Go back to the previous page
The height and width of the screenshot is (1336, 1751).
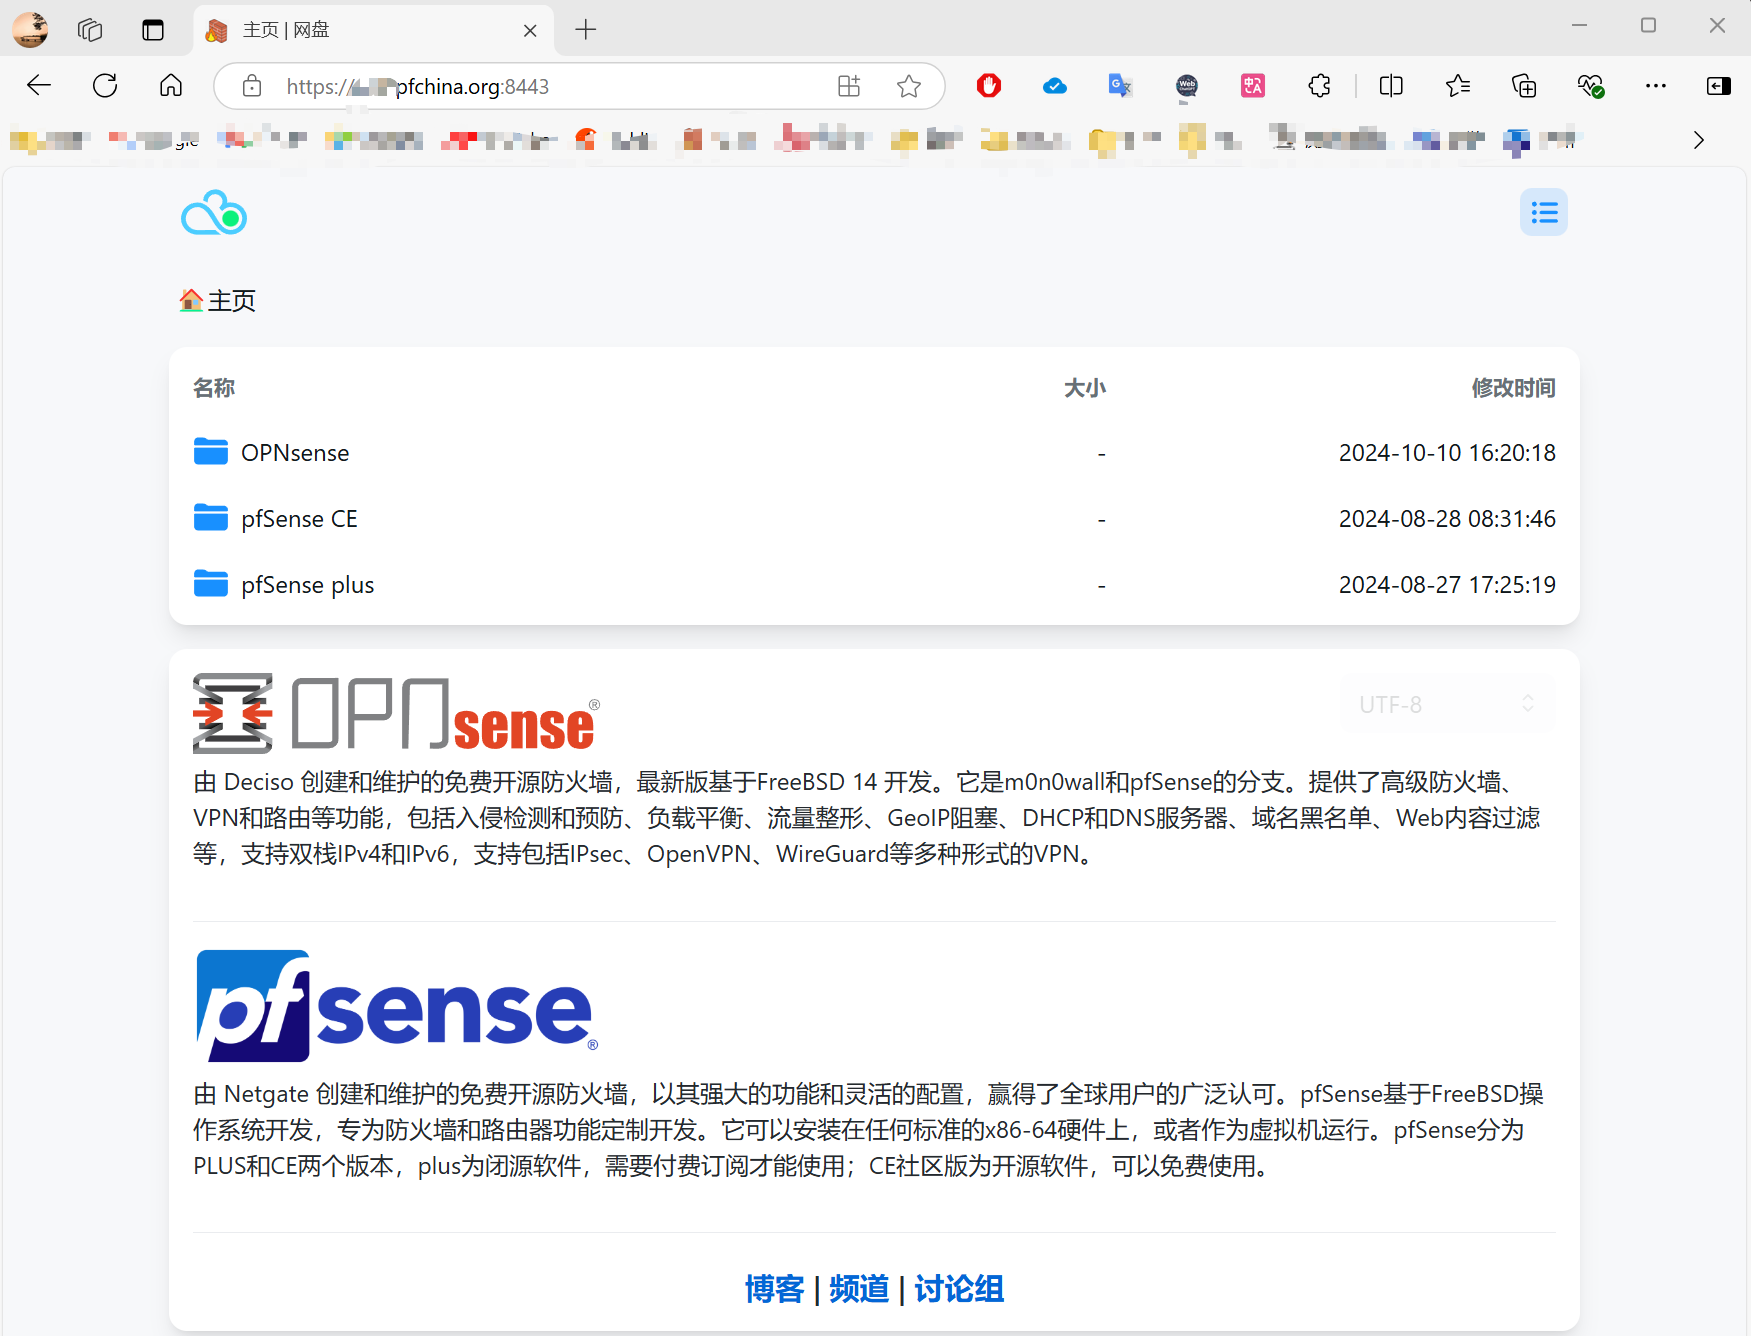pos(39,86)
